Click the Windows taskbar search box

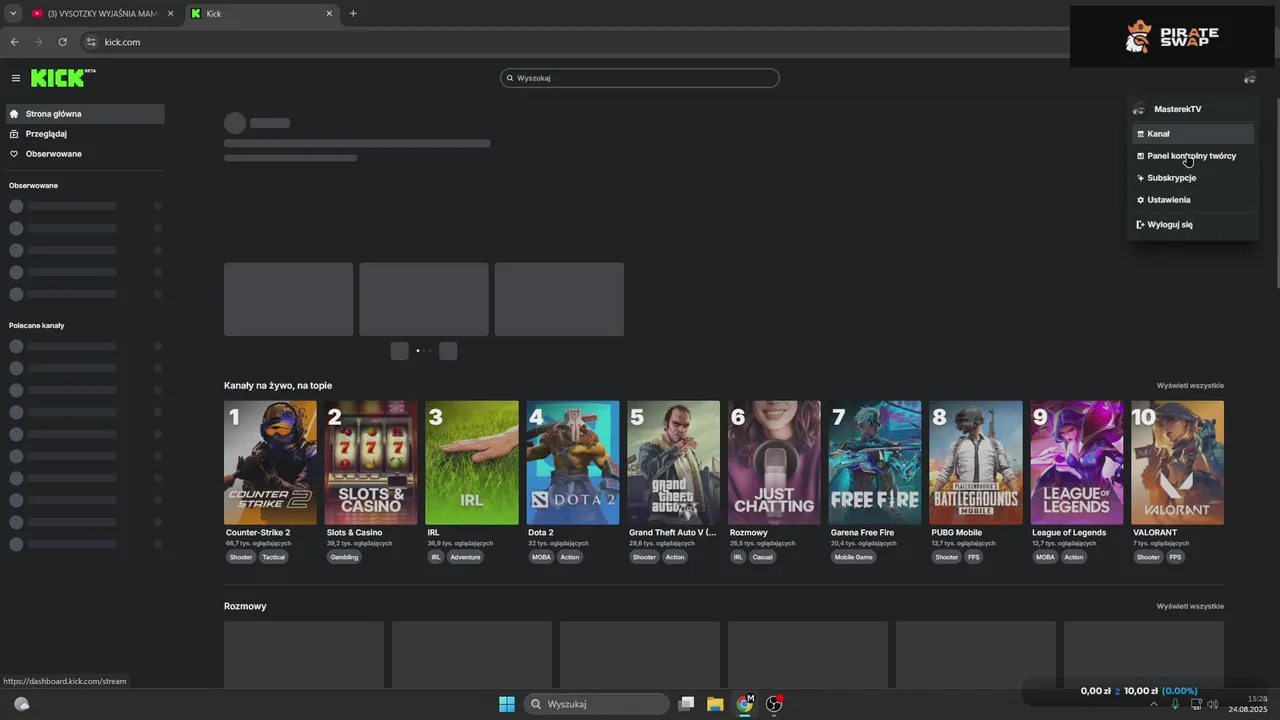597,704
